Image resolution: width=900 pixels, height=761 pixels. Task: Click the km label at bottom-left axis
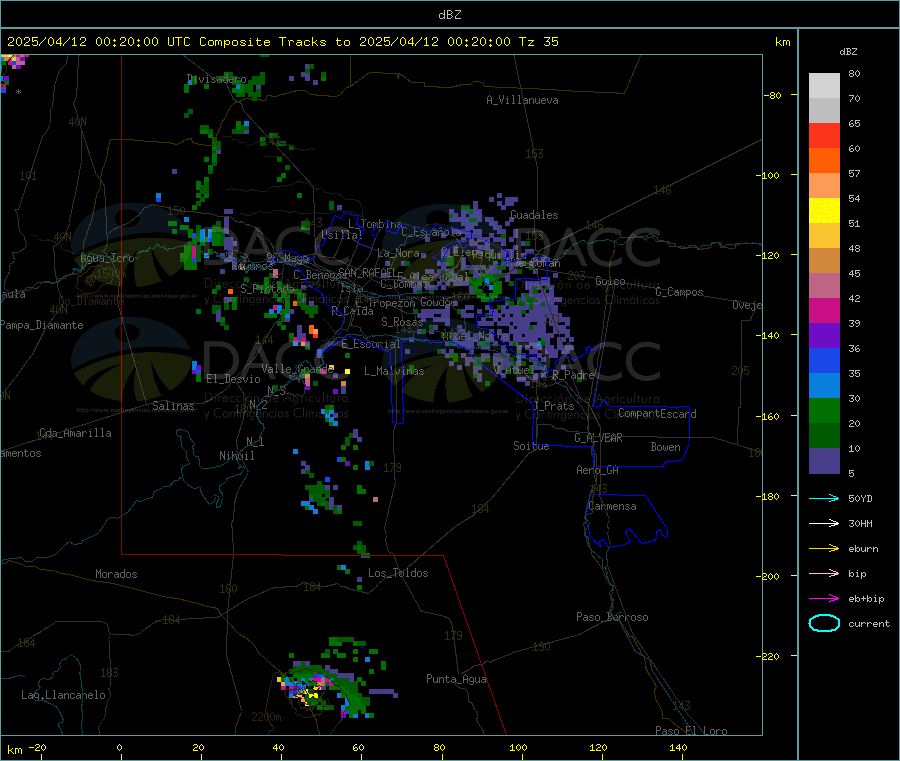[14, 750]
